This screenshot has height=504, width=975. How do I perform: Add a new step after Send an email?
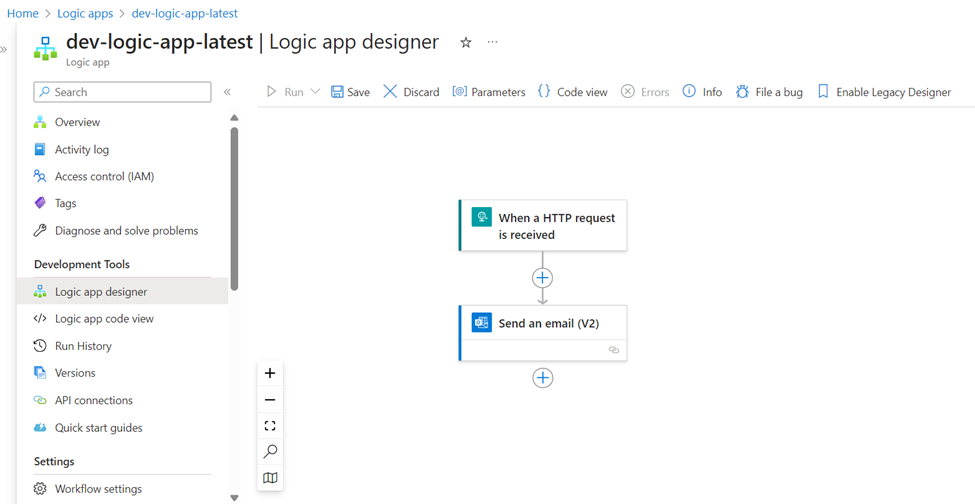tap(543, 378)
